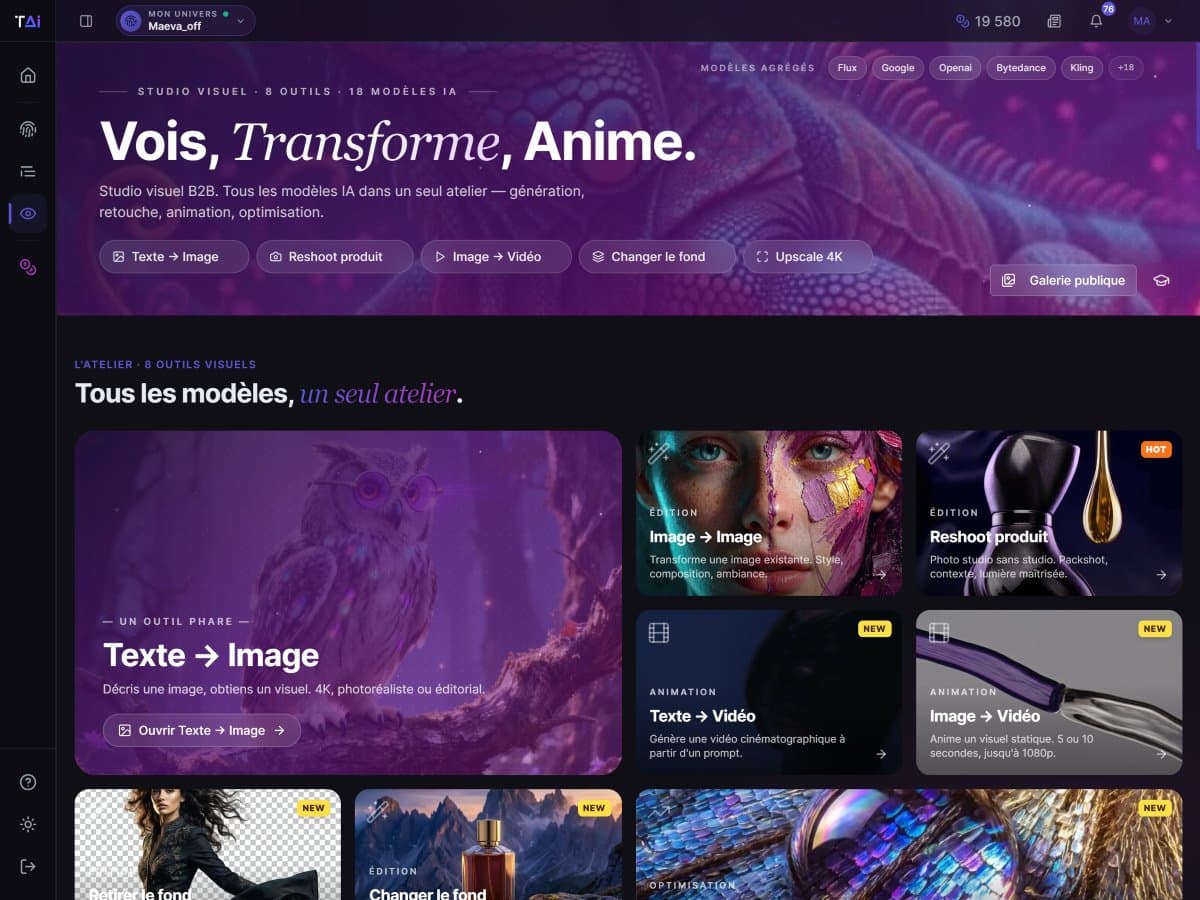Click magic wand icon on Reshoot produit card
This screenshot has height=900, width=1200.
[939, 453]
